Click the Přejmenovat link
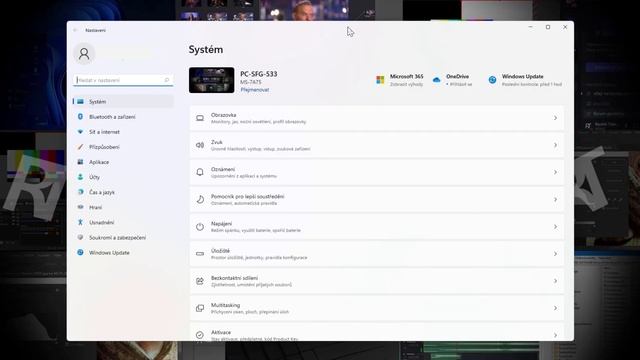Screen dimensions: 640x360 click(255, 90)
